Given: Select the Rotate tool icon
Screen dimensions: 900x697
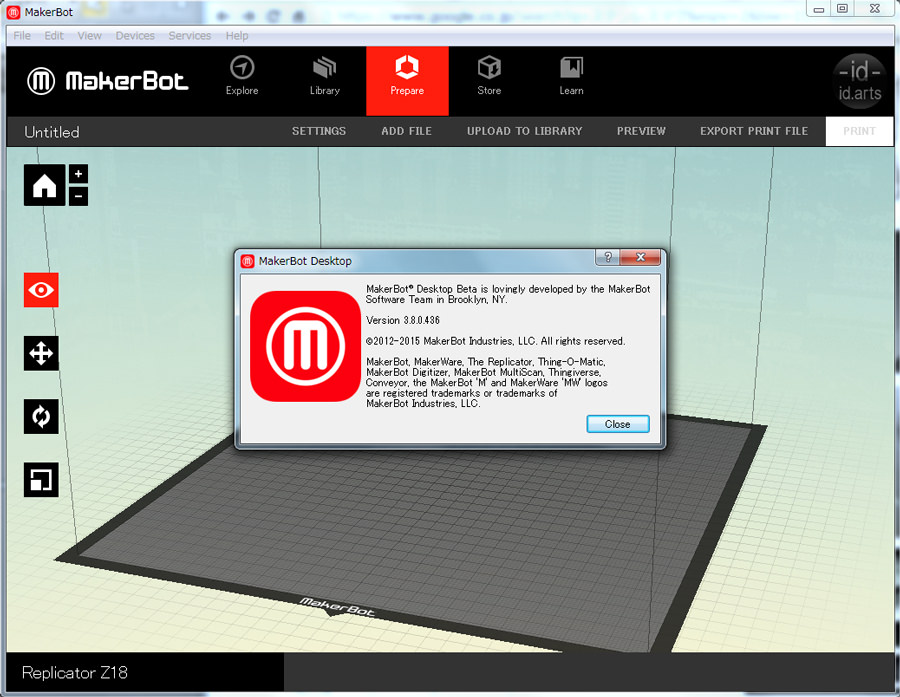Looking at the screenshot, I should 41,416.
